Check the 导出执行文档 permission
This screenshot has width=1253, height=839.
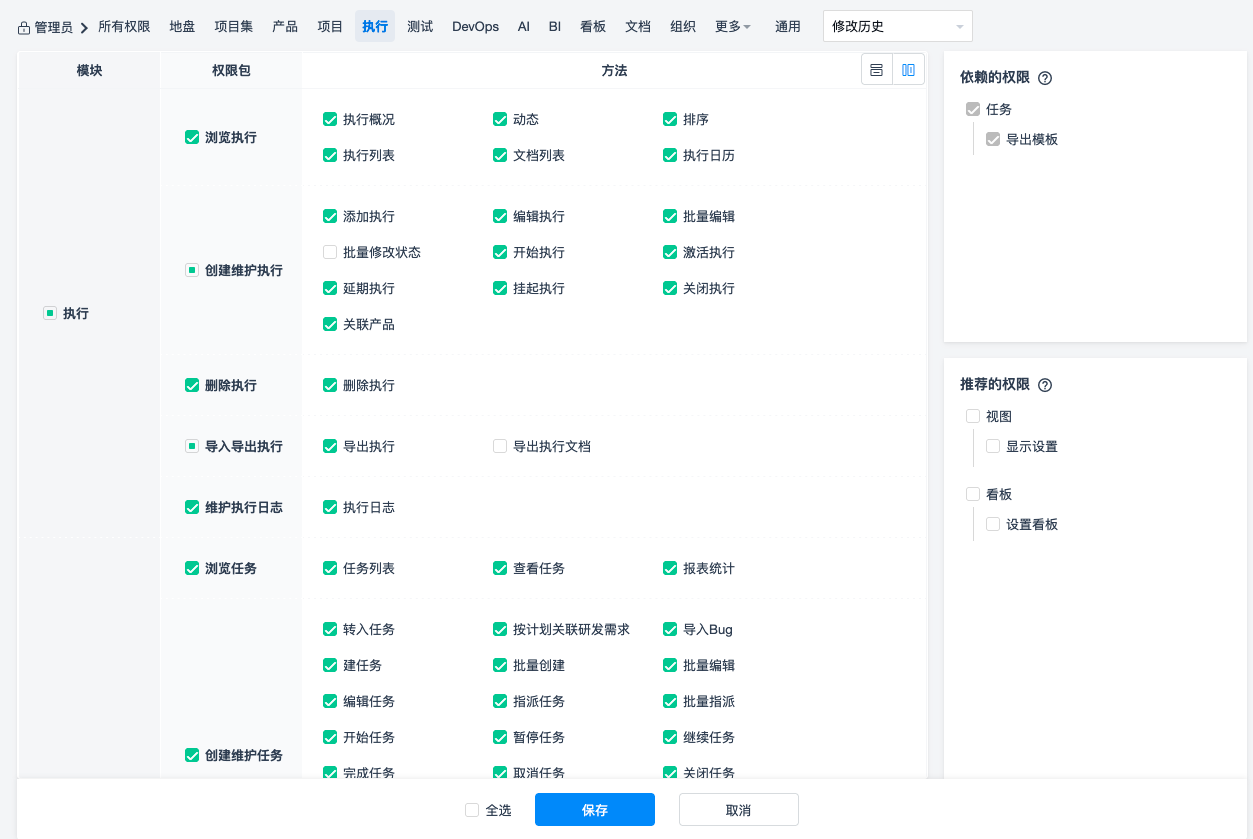tap(500, 446)
